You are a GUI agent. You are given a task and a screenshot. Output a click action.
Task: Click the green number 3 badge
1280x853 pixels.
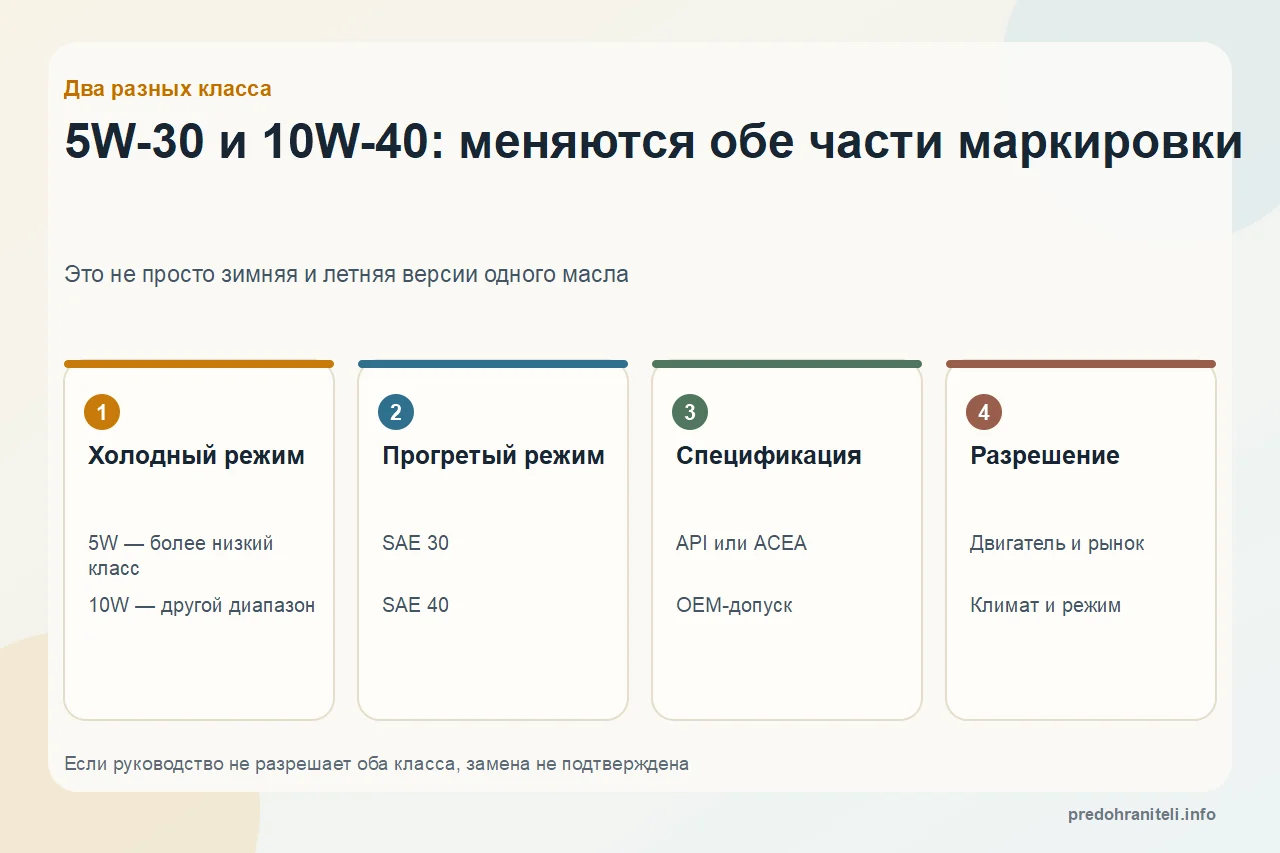690,412
